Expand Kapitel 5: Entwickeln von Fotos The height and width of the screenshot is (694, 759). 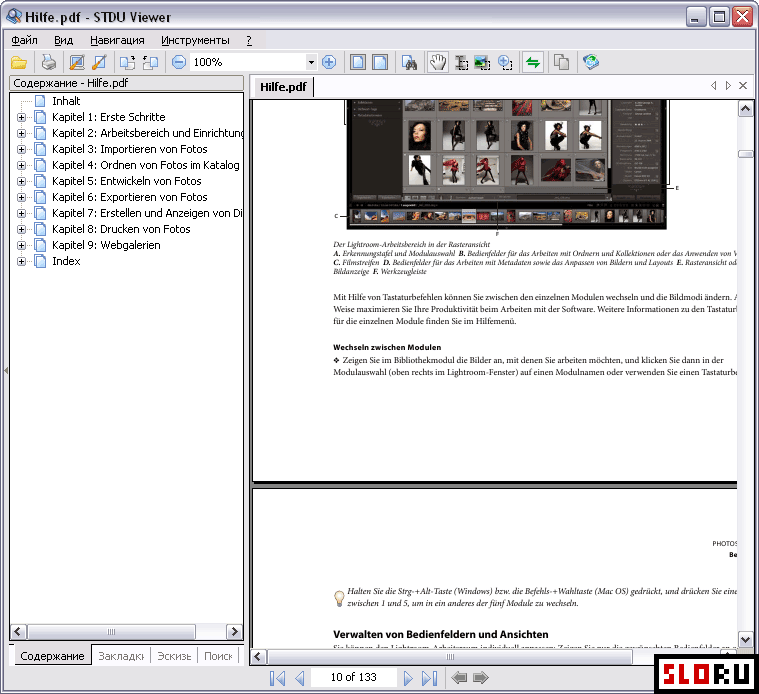tap(21, 181)
